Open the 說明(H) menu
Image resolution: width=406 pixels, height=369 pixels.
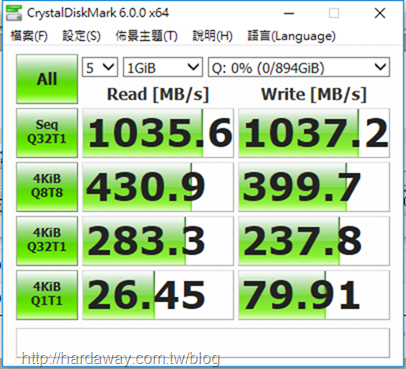[x=213, y=36]
